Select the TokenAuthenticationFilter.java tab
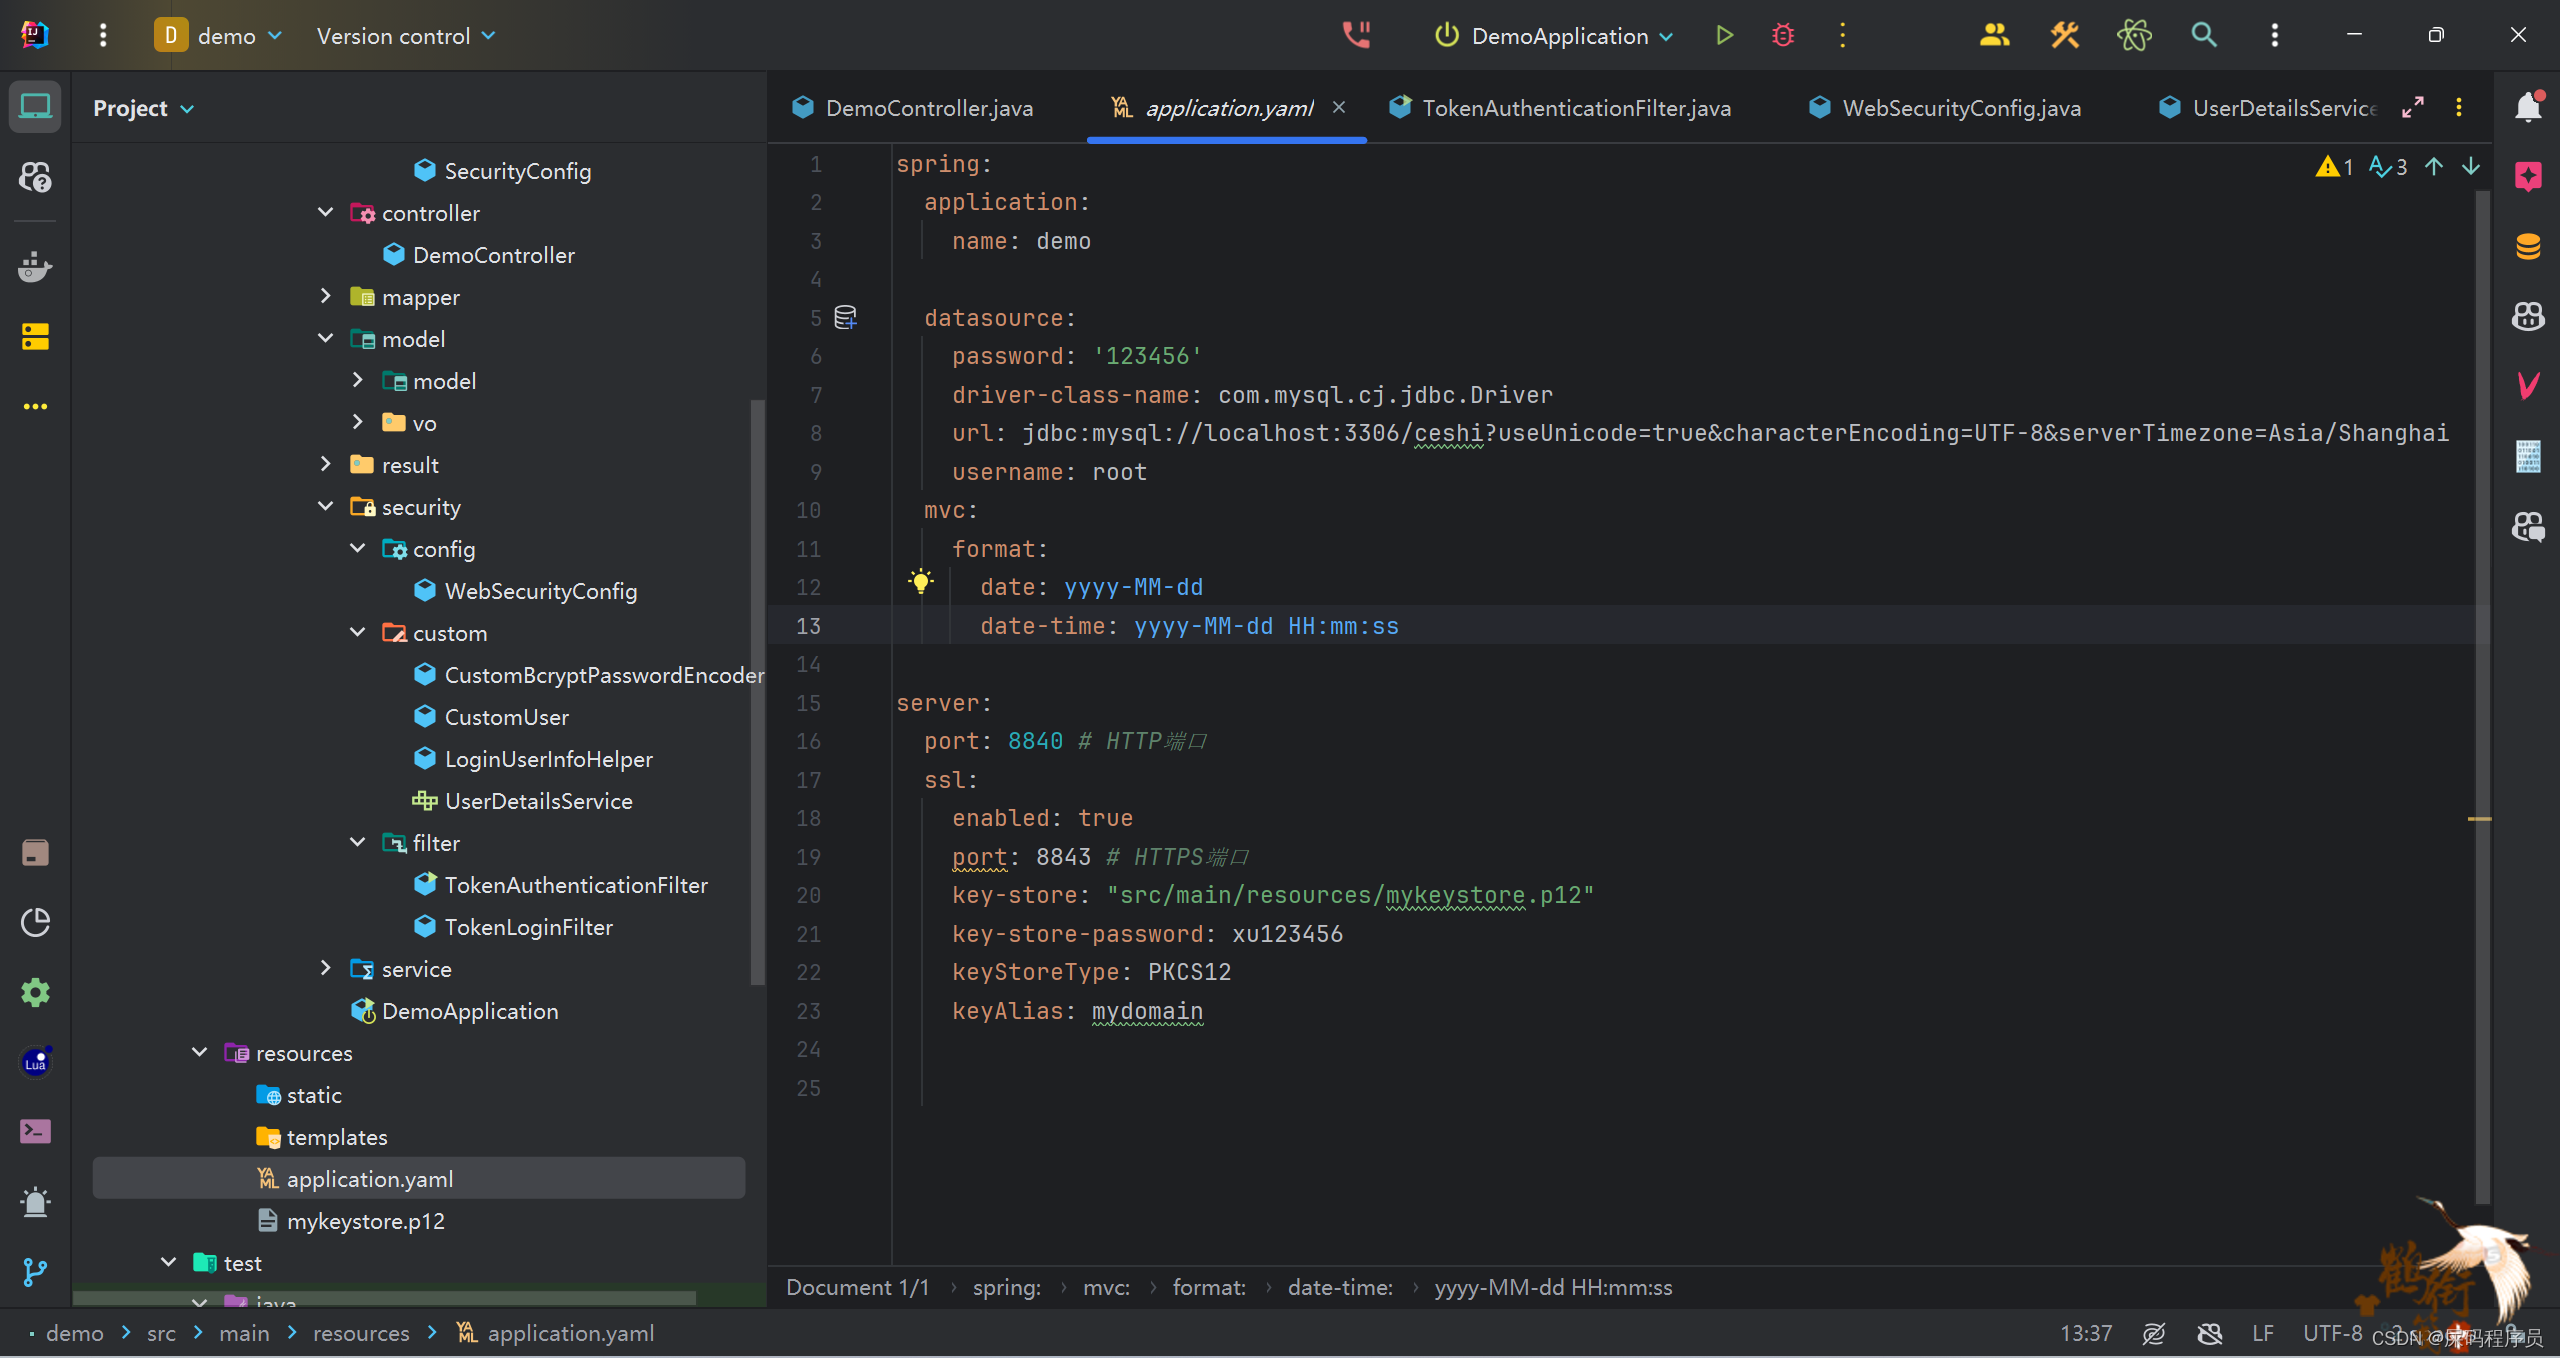This screenshot has height=1358, width=2560. [1571, 107]
